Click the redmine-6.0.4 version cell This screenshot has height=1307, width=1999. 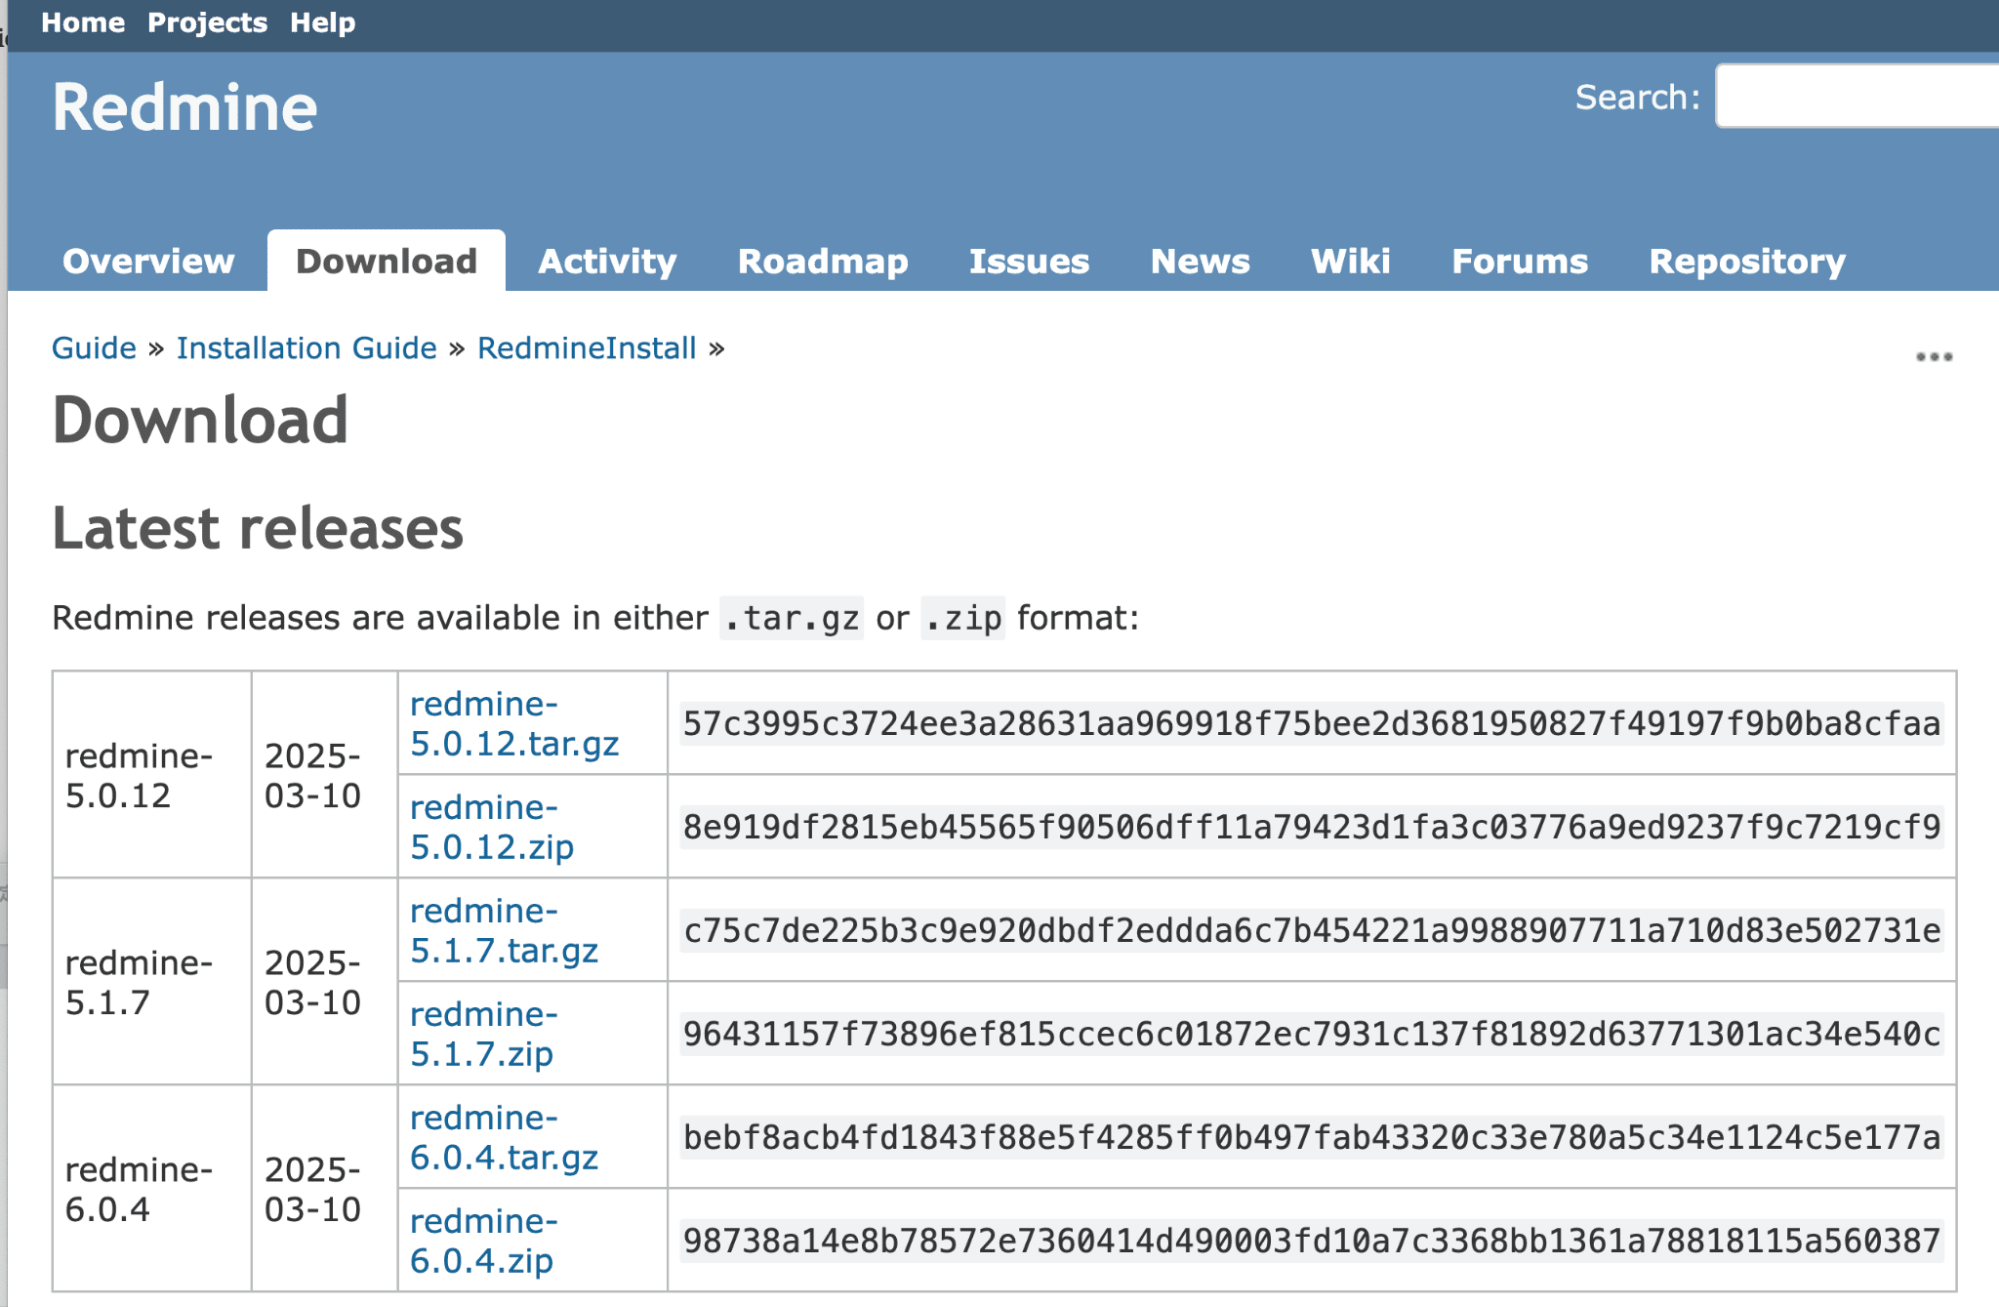point(152,1189)
